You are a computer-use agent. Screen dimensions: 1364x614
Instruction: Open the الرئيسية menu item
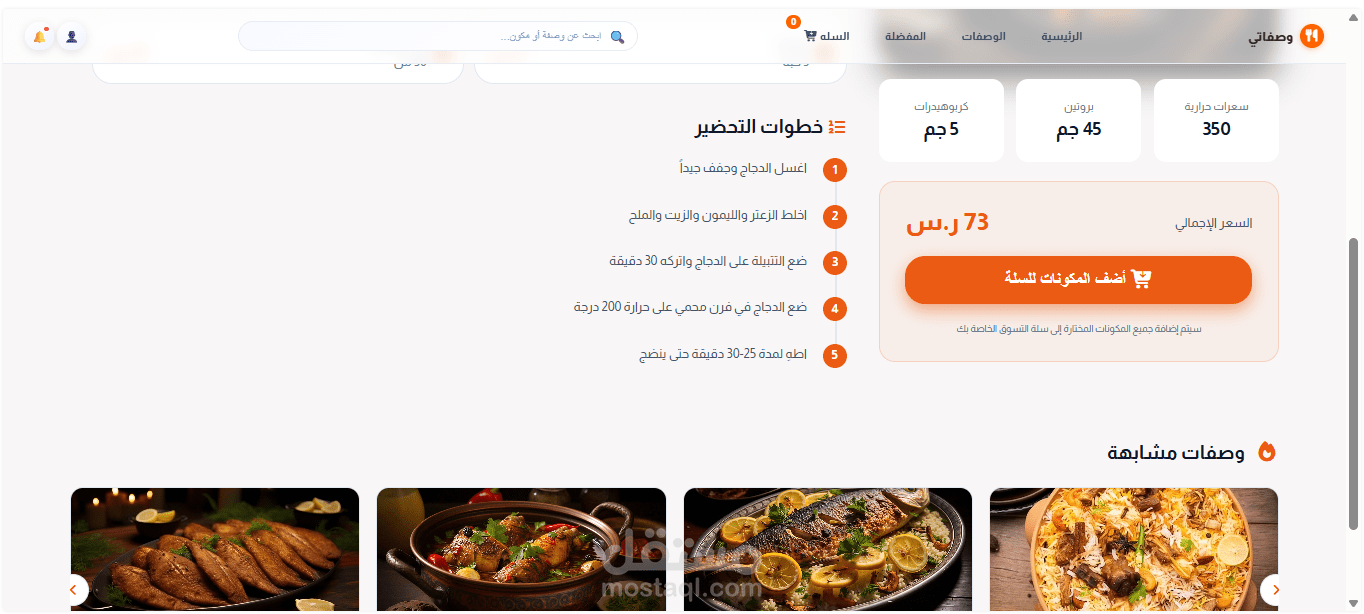1061,36
